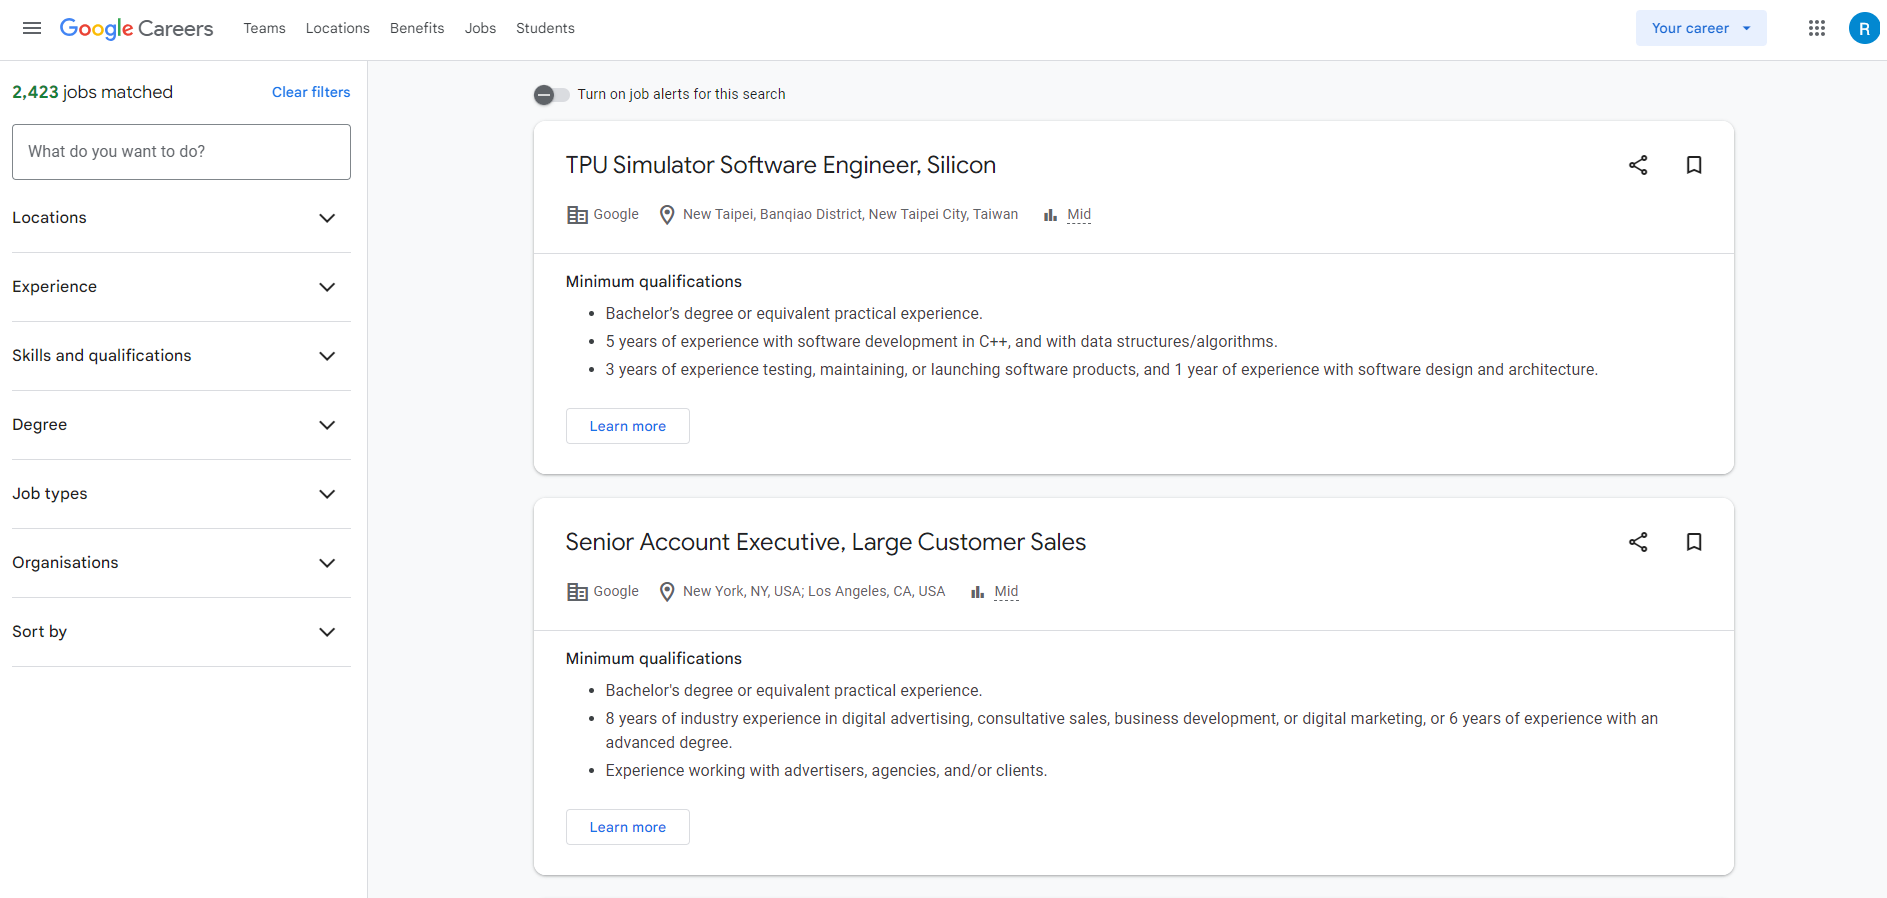Expand the Experience filter
The width and height of the screenshot is (1887, 898).
click(x=181, y=287)
